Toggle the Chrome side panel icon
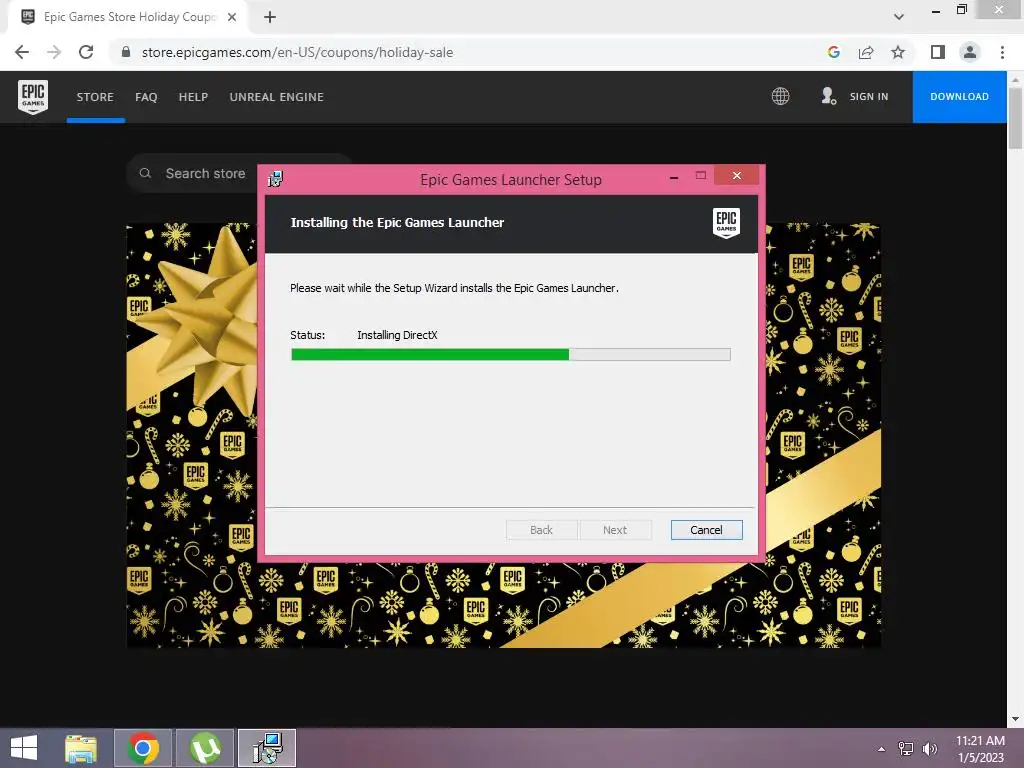 [x=938, y=52]
